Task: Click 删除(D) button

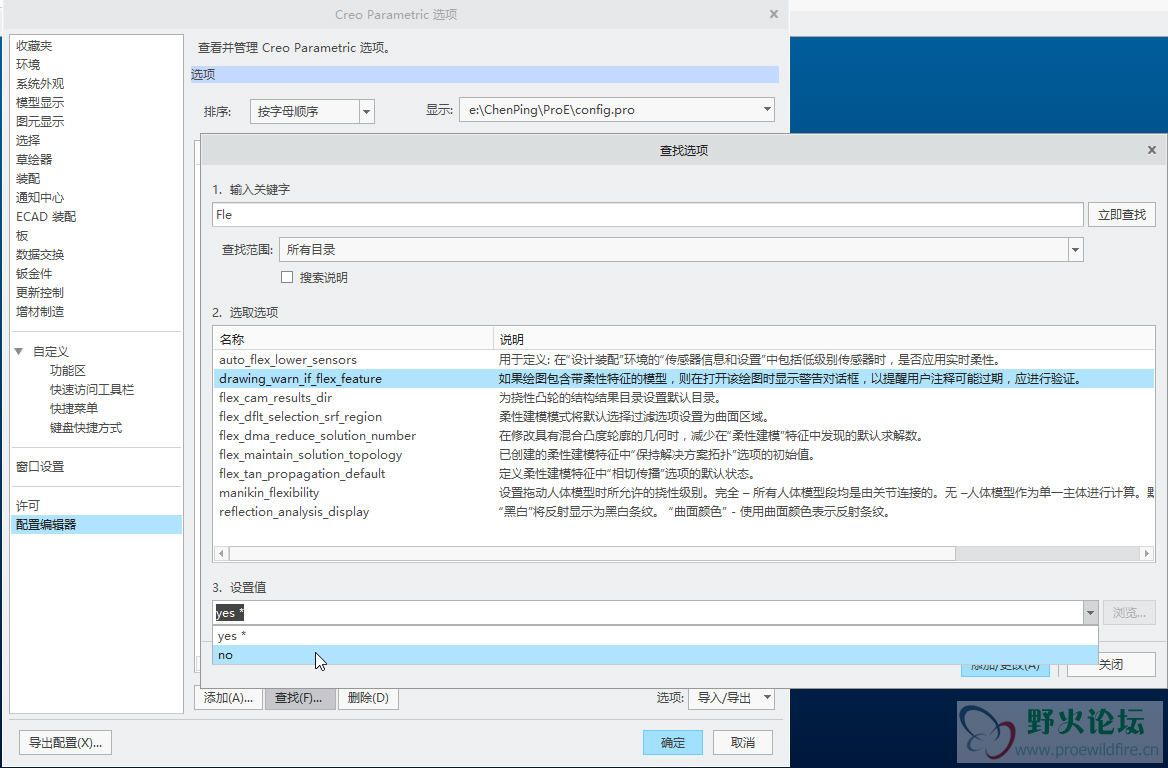Action: tap(368, 698)
